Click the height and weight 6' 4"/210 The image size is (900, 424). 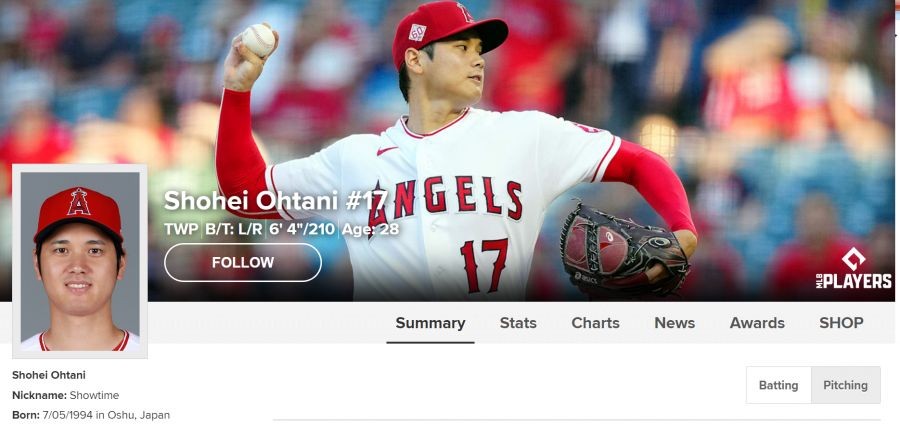[302, 229]
